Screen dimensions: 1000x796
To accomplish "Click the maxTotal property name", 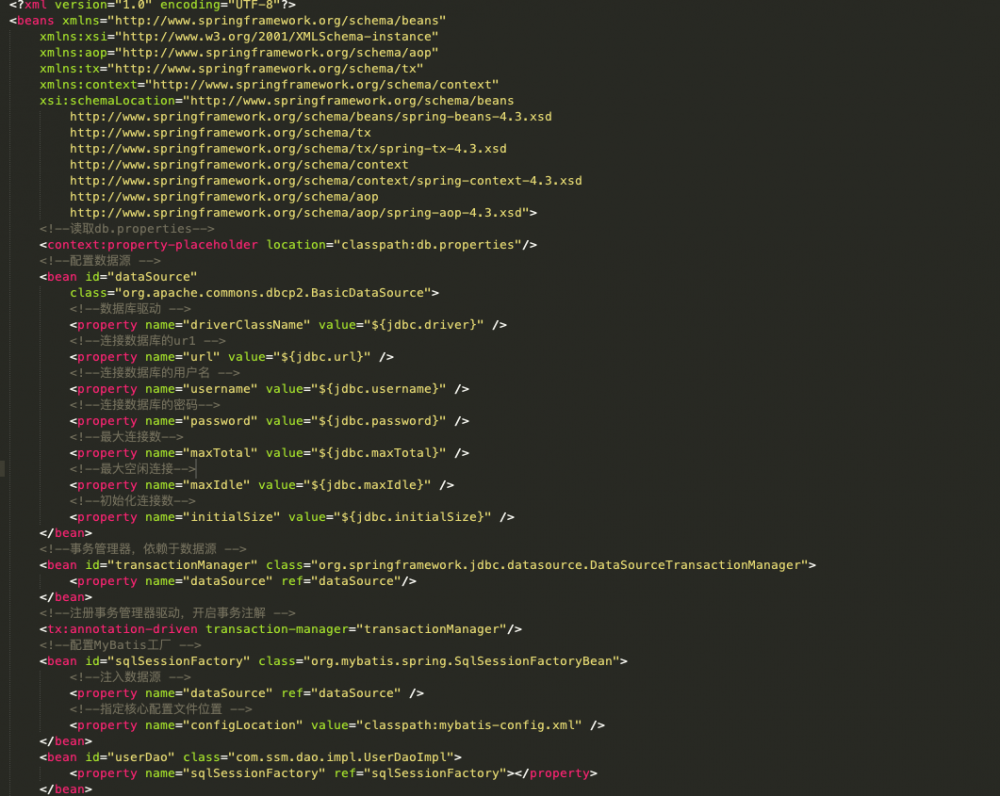I will click(224, 452).
